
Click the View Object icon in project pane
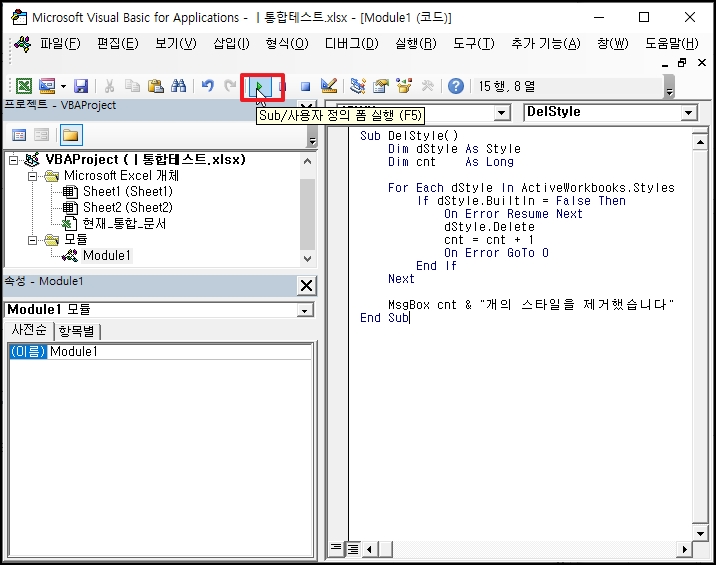pyautogui.click(x=42, y=135)
